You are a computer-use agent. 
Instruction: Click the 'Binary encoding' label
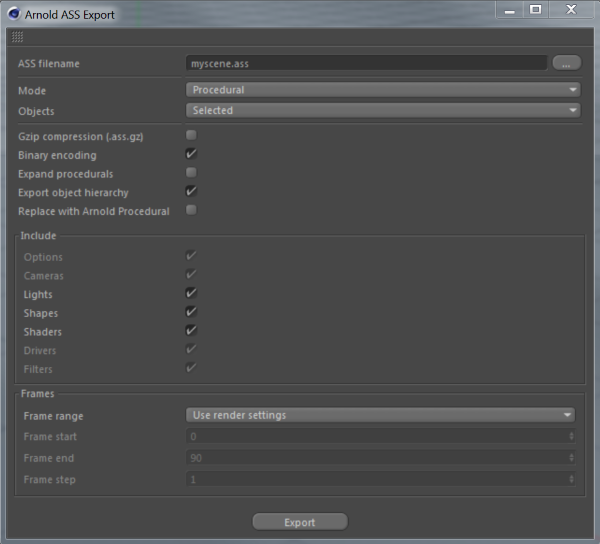(x=57, y=155)
